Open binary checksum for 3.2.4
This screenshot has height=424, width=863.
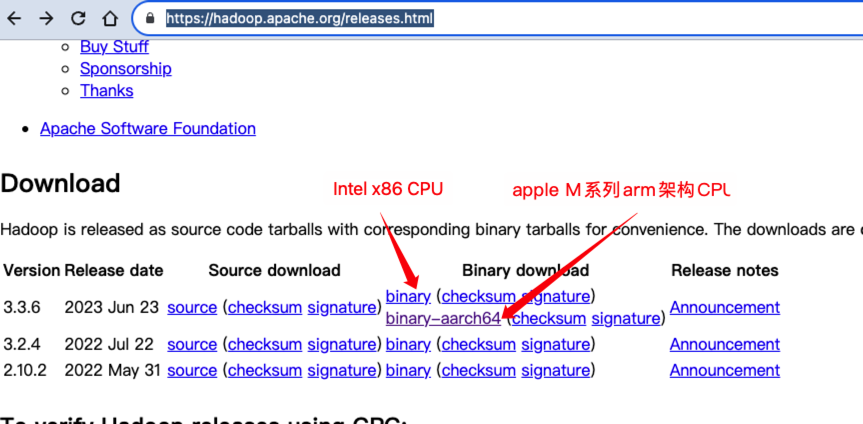tap(478, 345)
